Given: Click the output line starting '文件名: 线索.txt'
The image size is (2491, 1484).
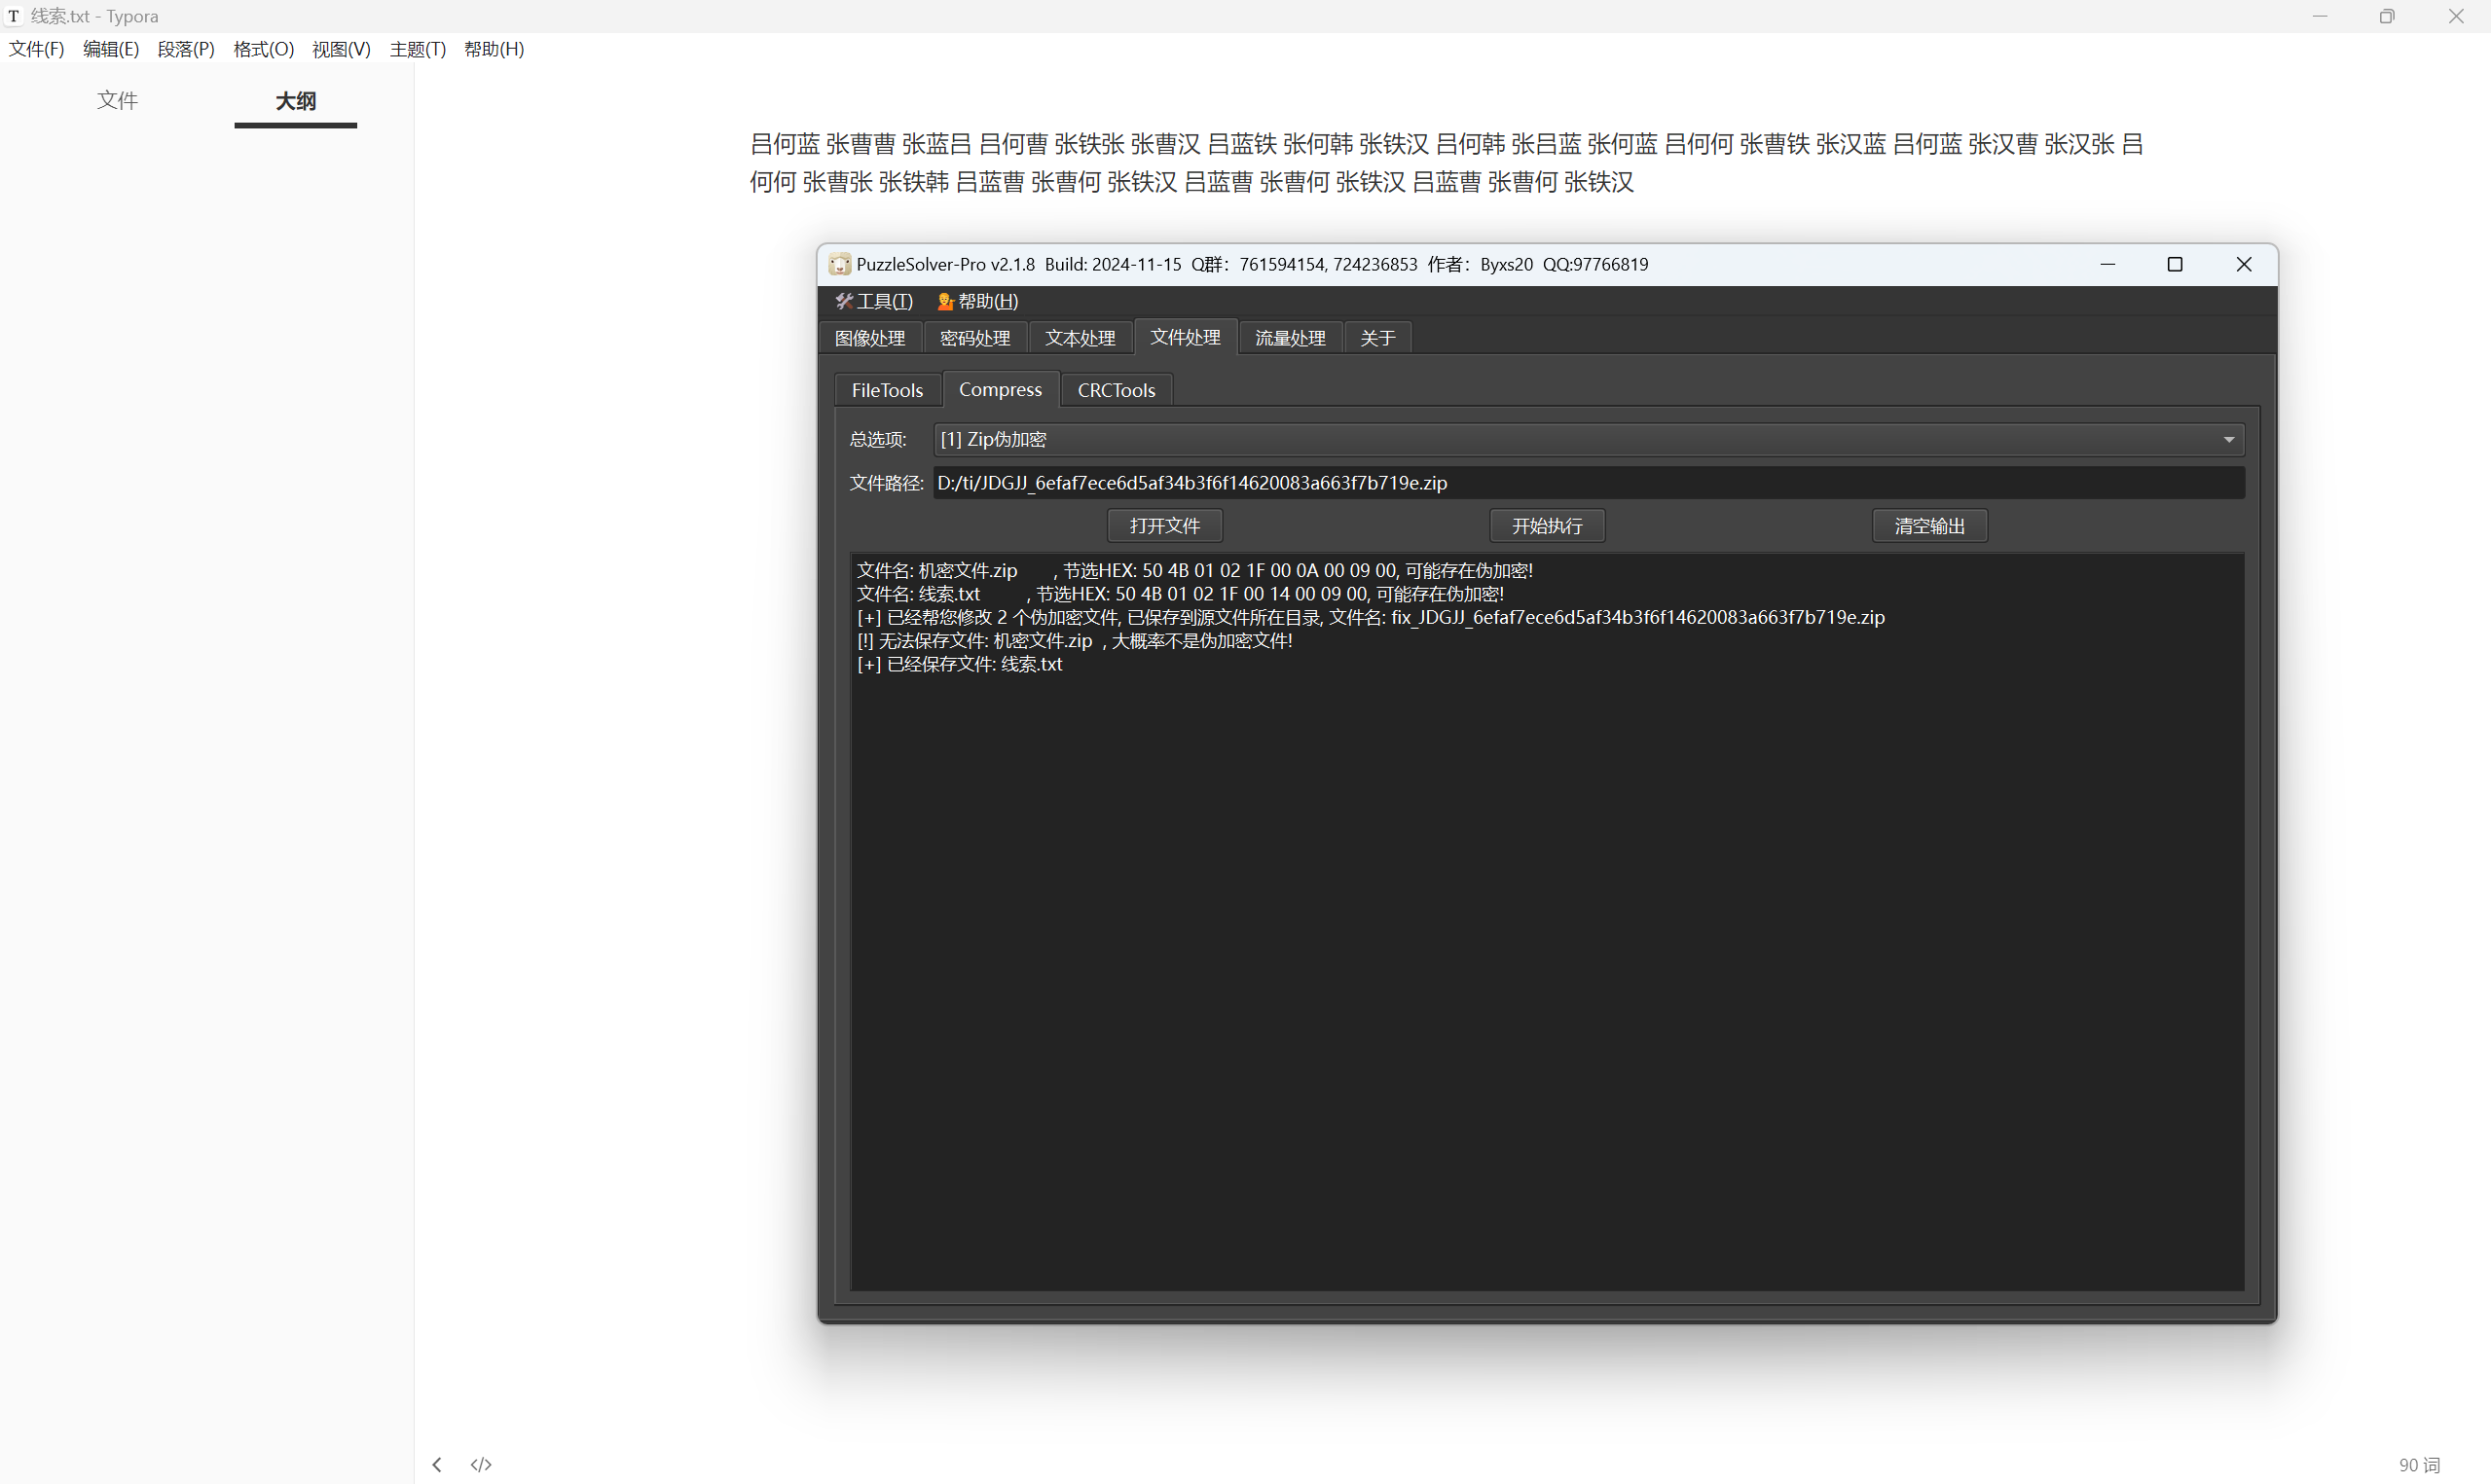Looking at the screenshot, I should point(1180,594).
